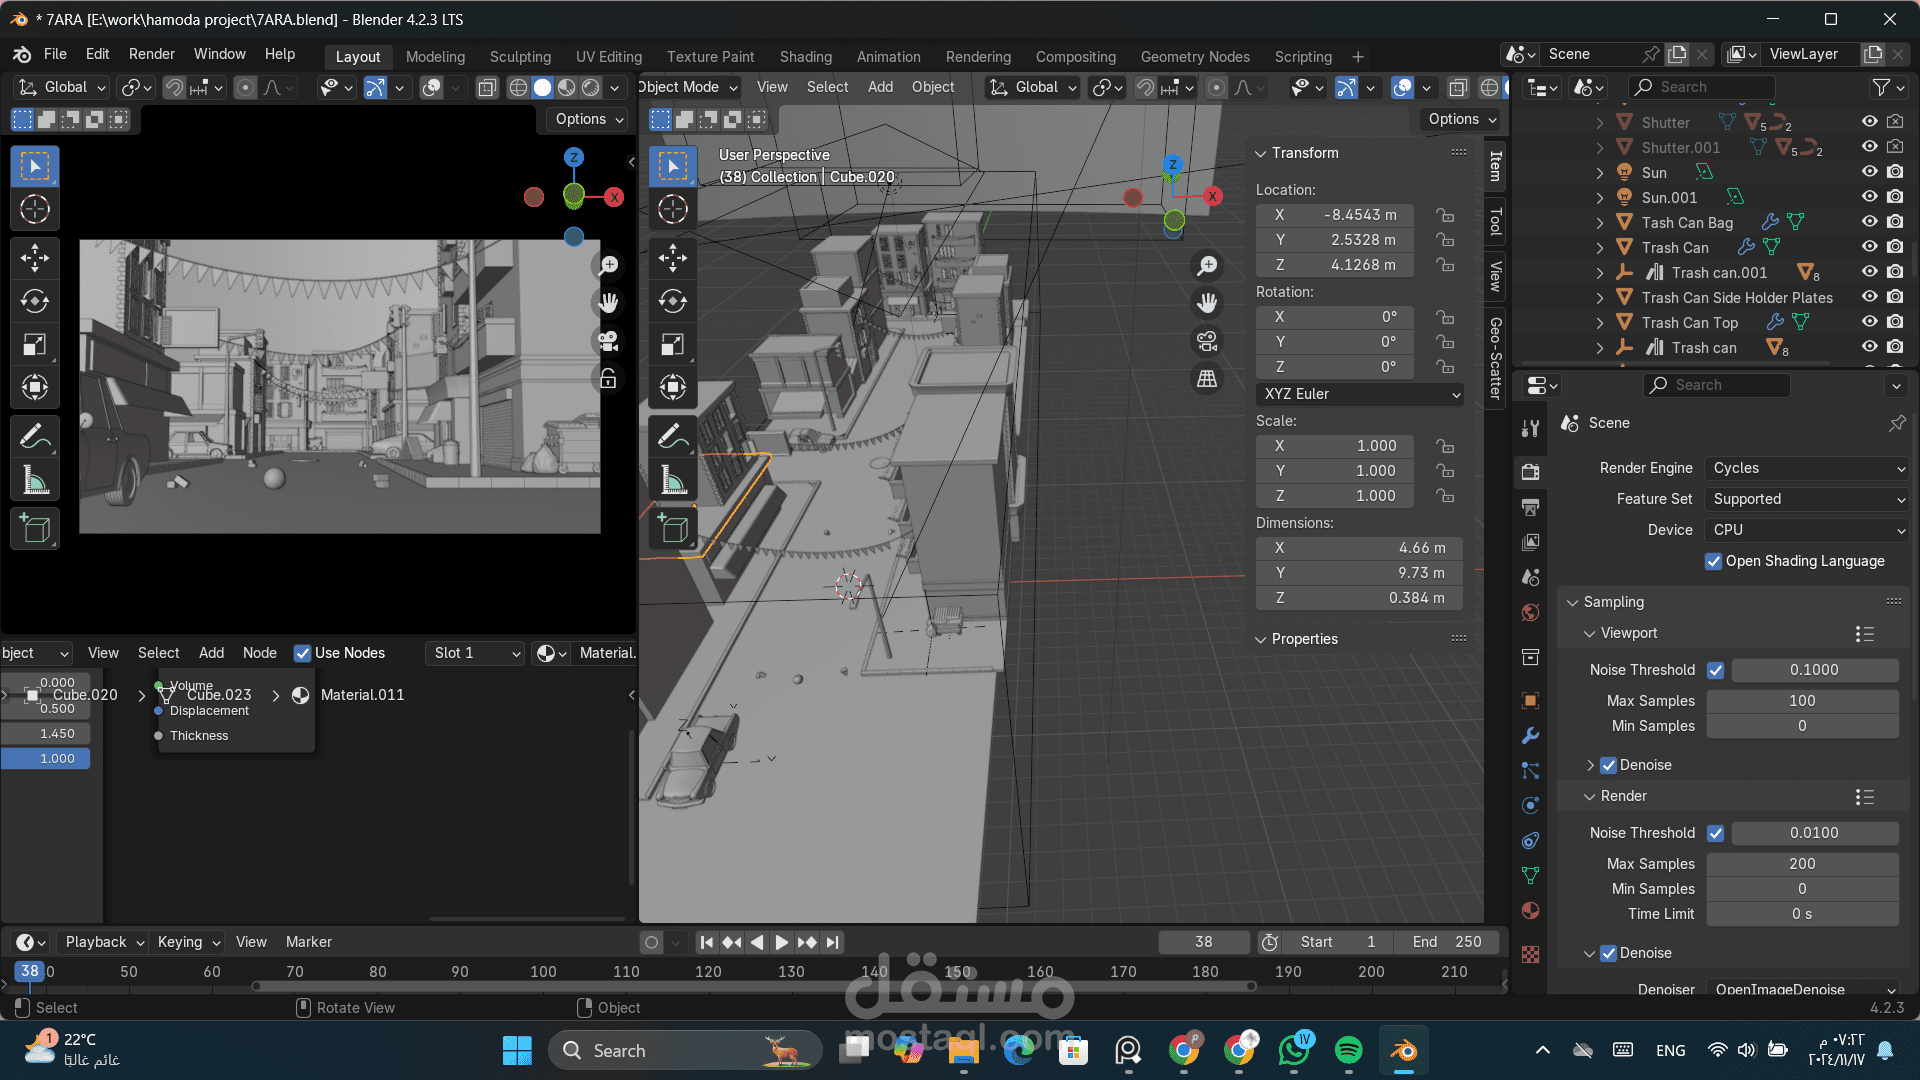The image size is (1920, 1080).
Task: Open the XYZ Euler rotation mode dropdown
Action: (x=1360, y=394)
